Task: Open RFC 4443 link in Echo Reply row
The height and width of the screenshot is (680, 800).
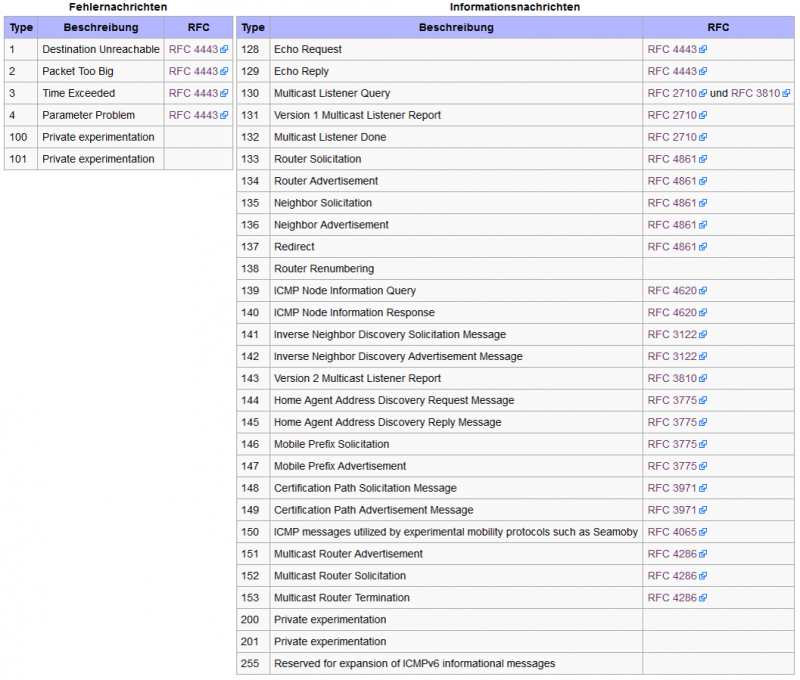Action: [x=677, y=71]
